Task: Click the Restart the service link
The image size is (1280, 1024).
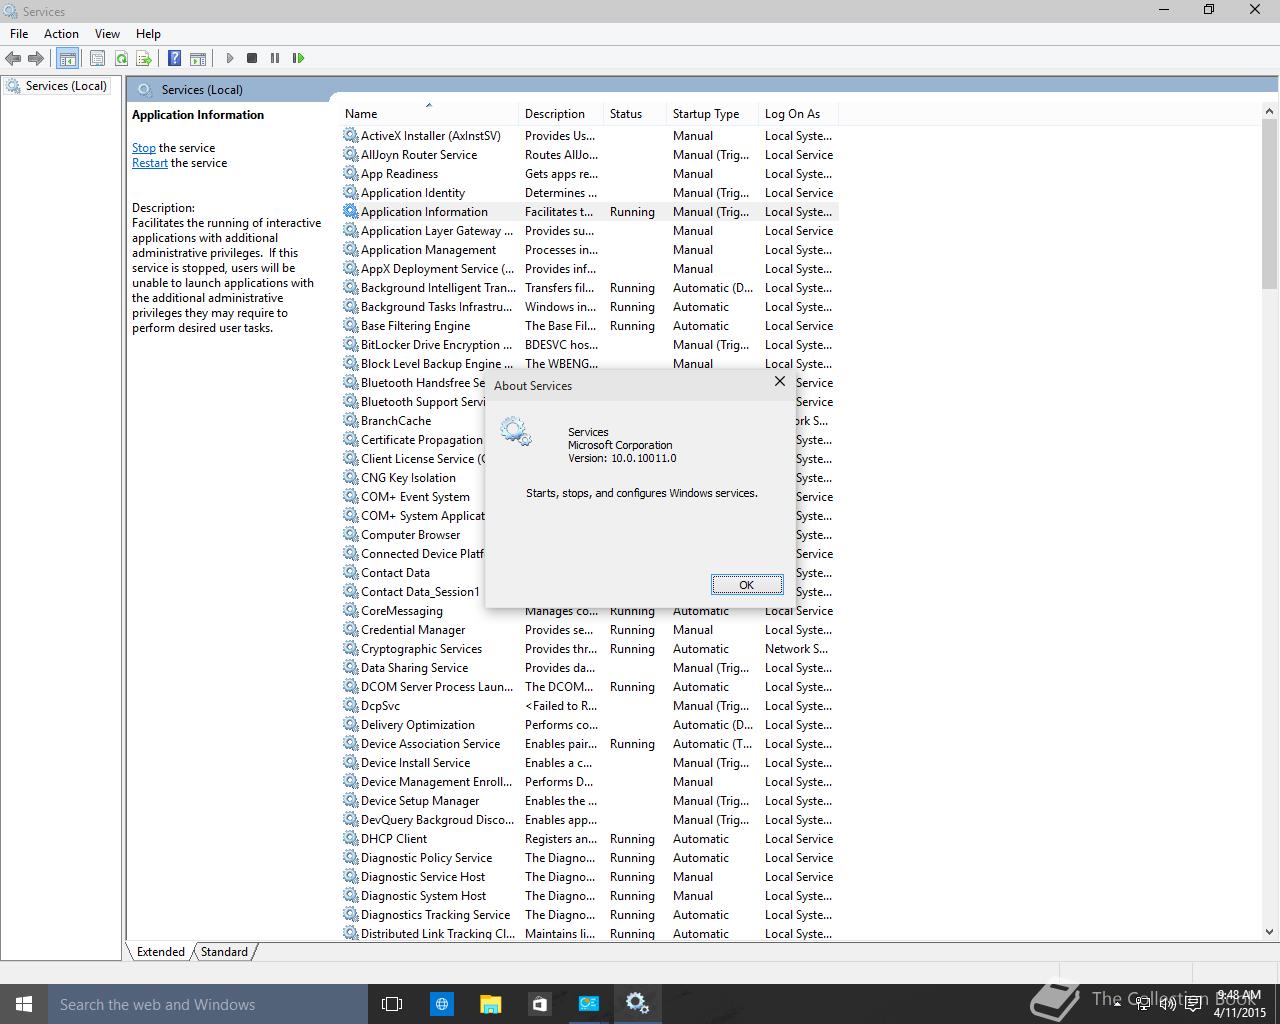Action: [150, 163]
